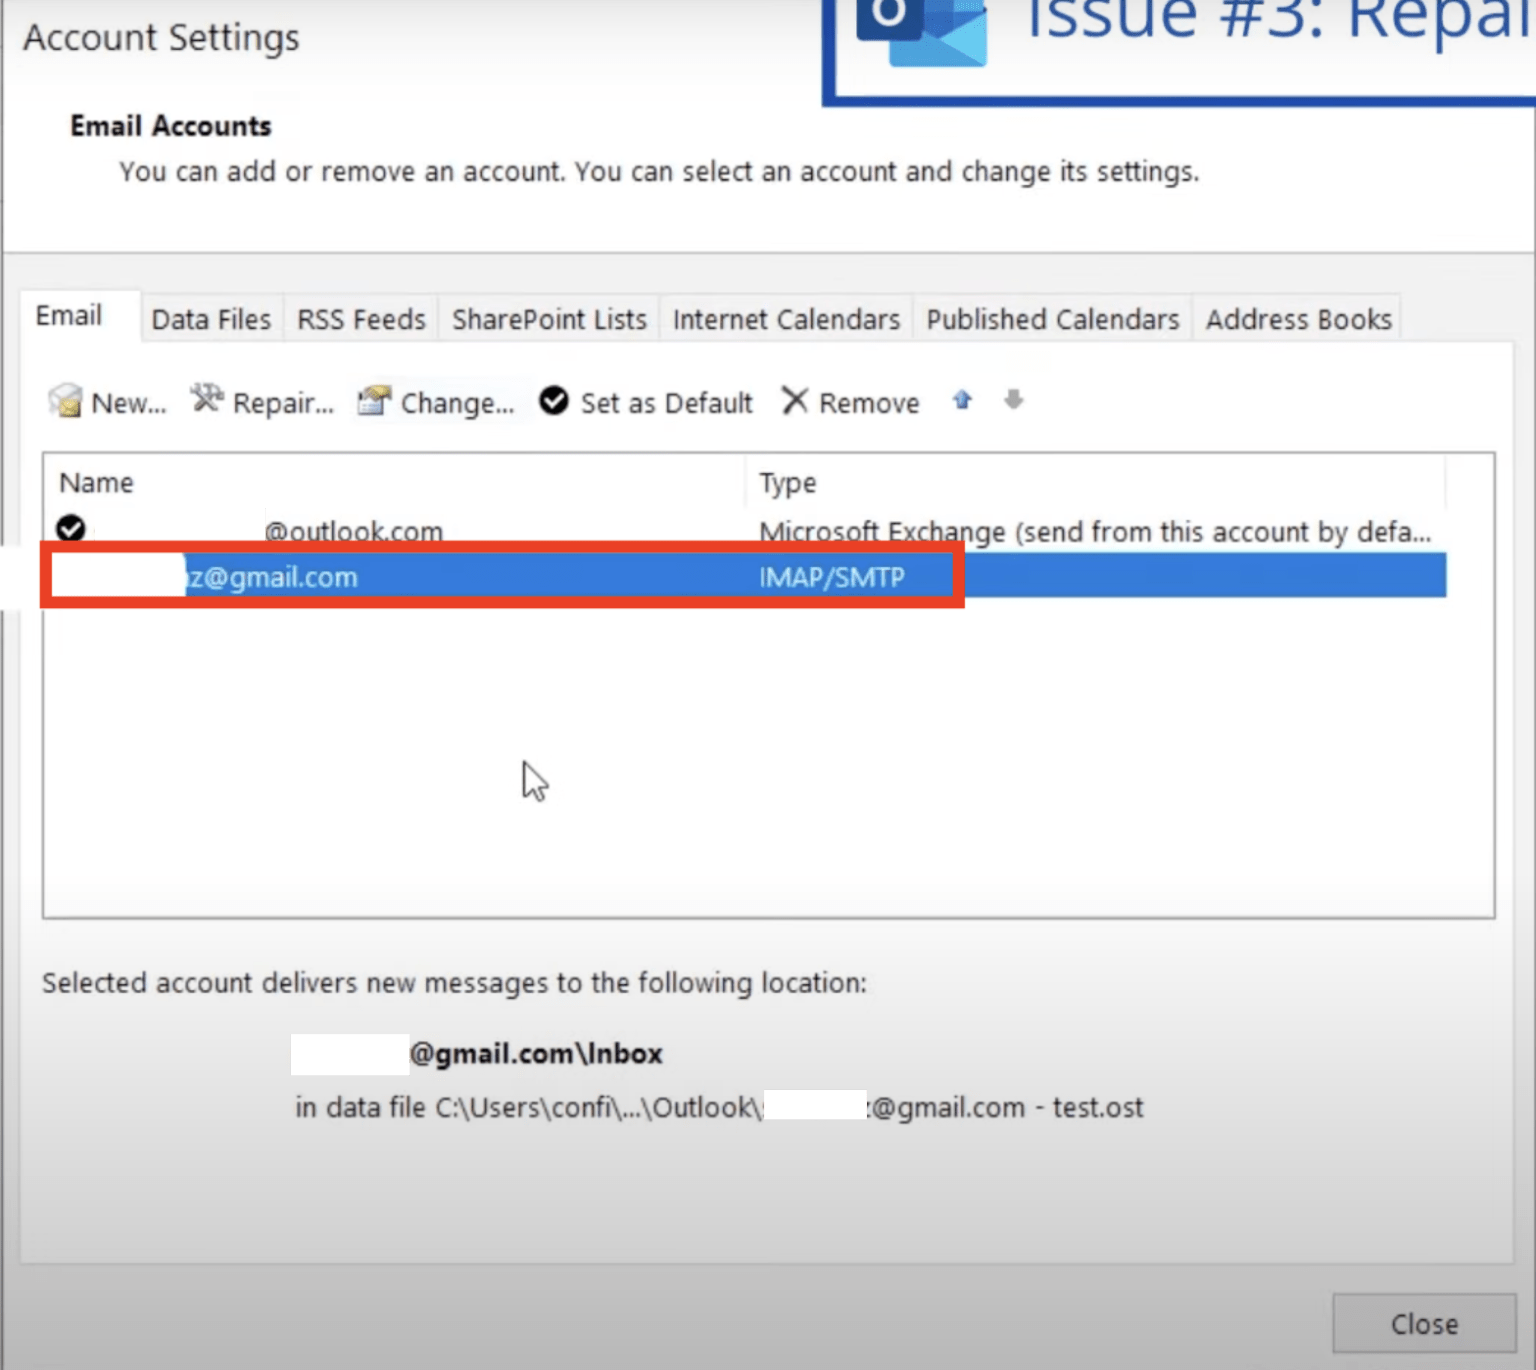Screen dimensions: 1536x1370
Task: Open the Address Books tab
Action: 1297,318
